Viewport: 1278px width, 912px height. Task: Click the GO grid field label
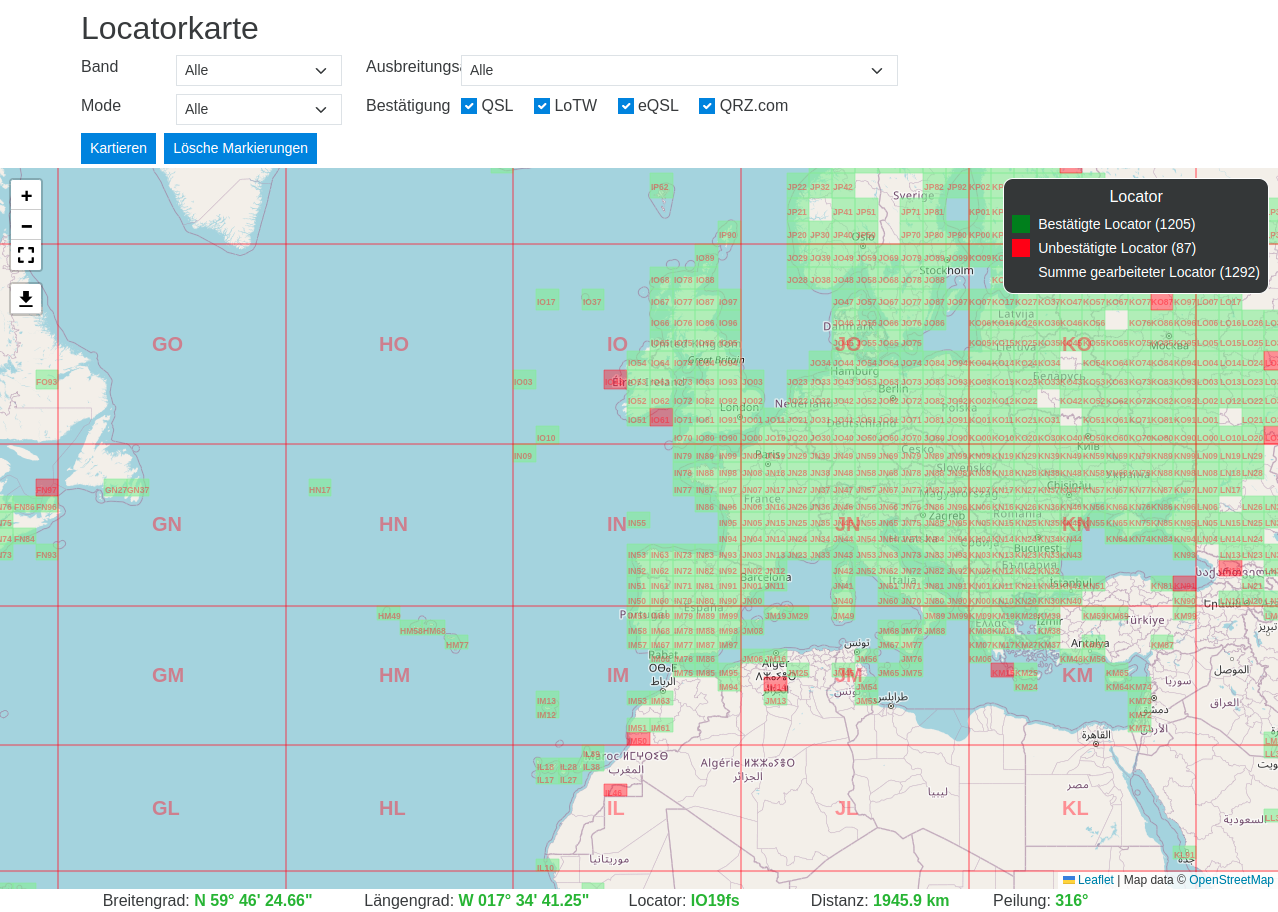(x=167, y=345)
